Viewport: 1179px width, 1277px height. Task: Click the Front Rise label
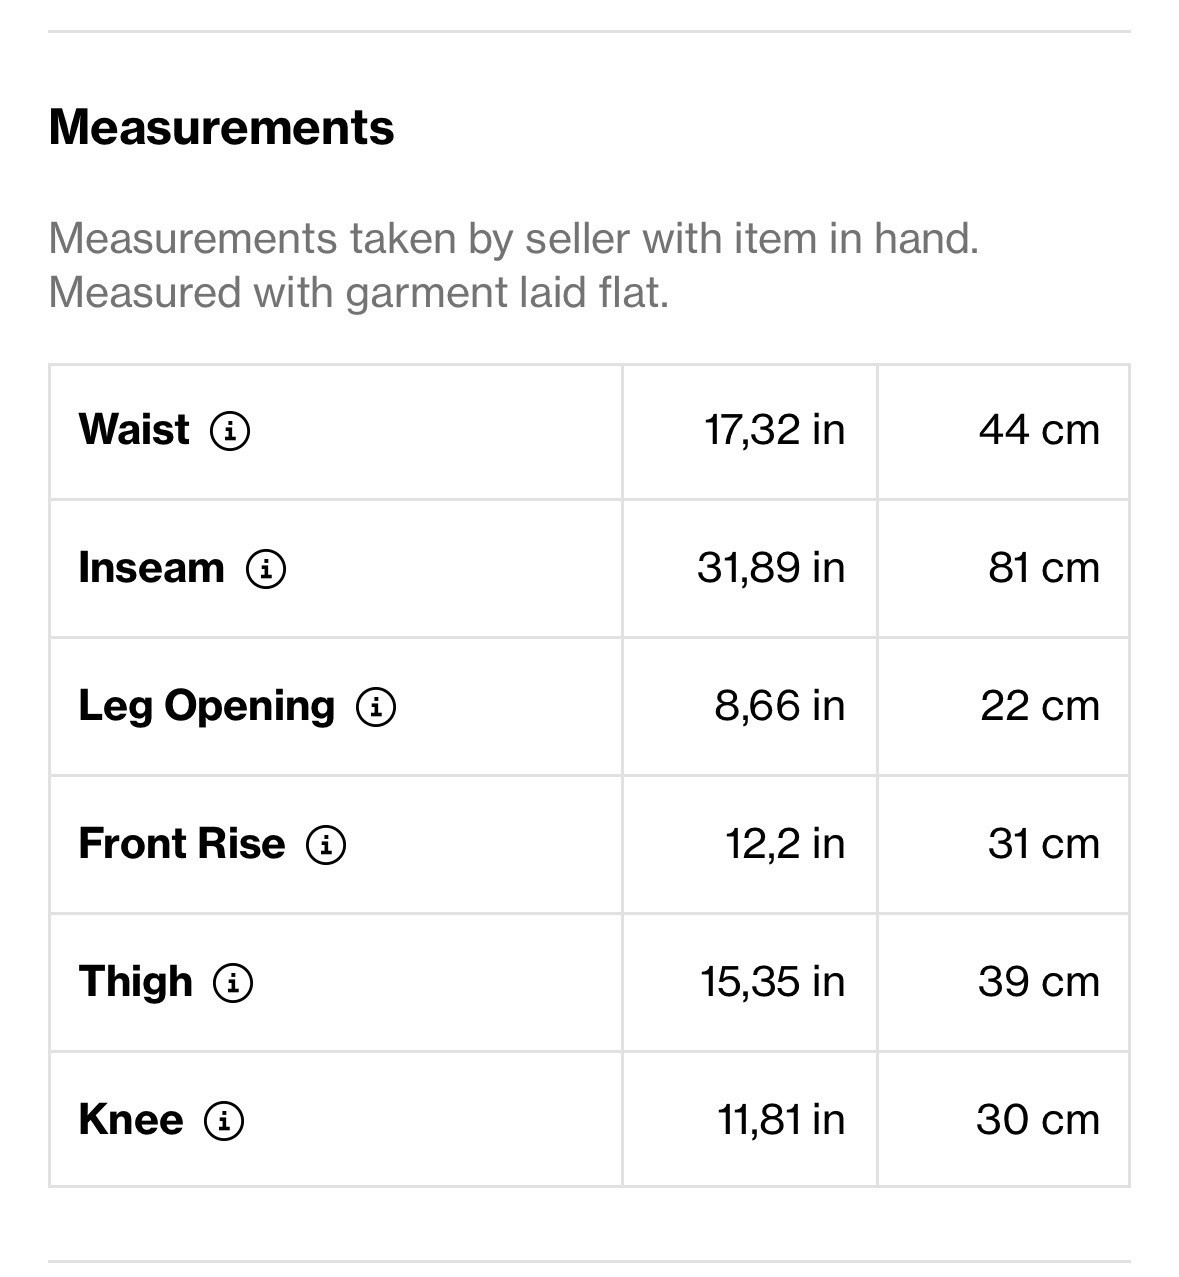coord(181,844)
